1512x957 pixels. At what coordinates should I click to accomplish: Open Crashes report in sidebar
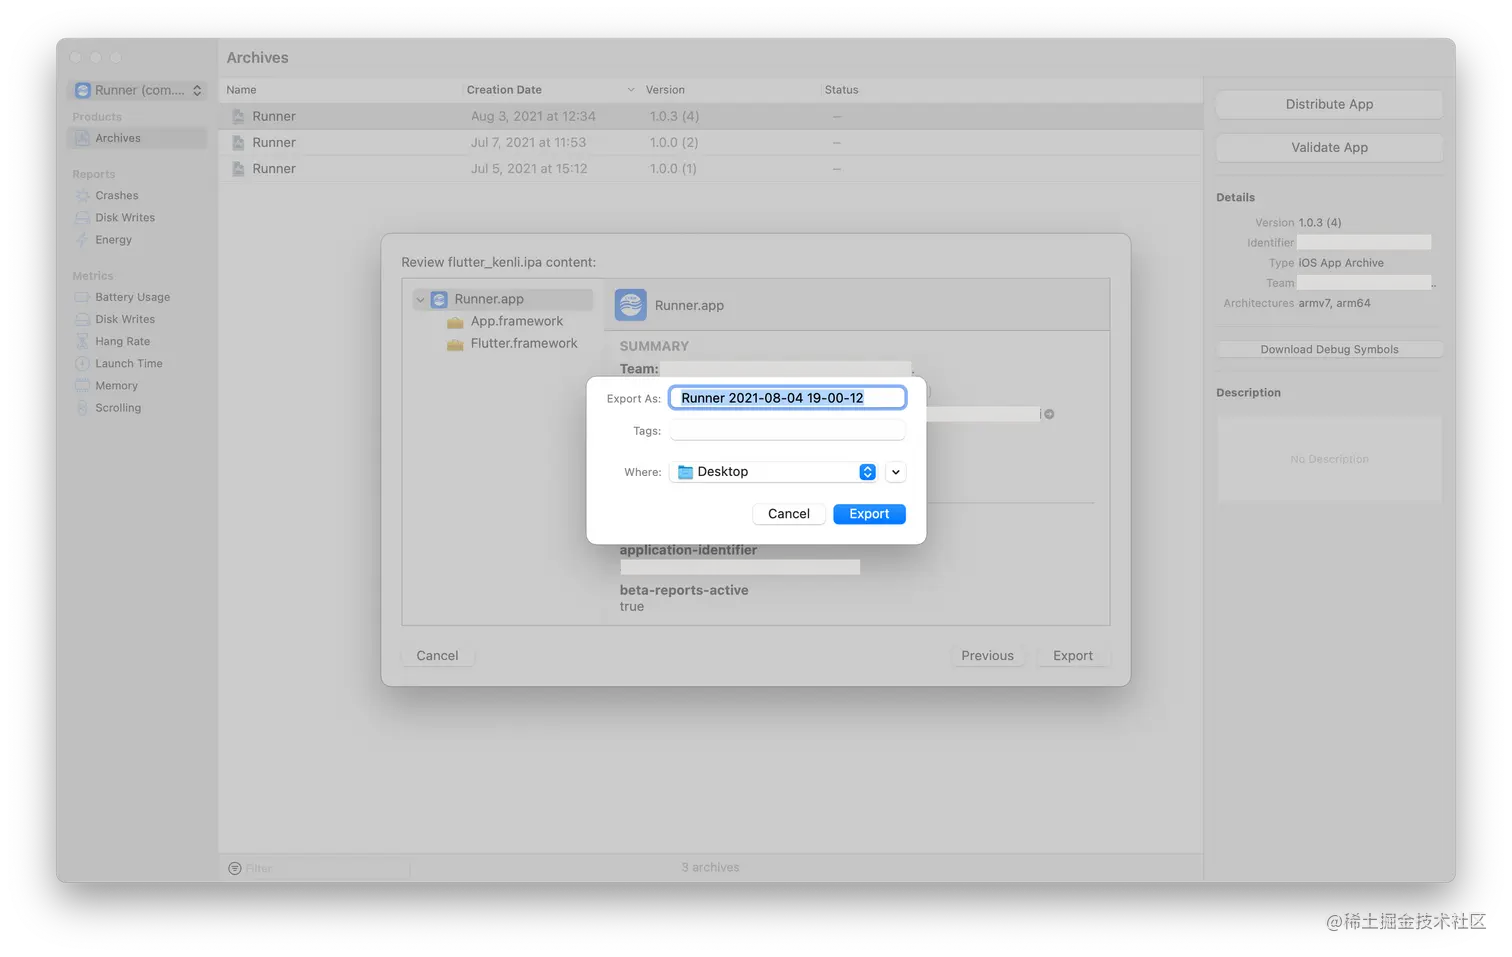(117, 196)
